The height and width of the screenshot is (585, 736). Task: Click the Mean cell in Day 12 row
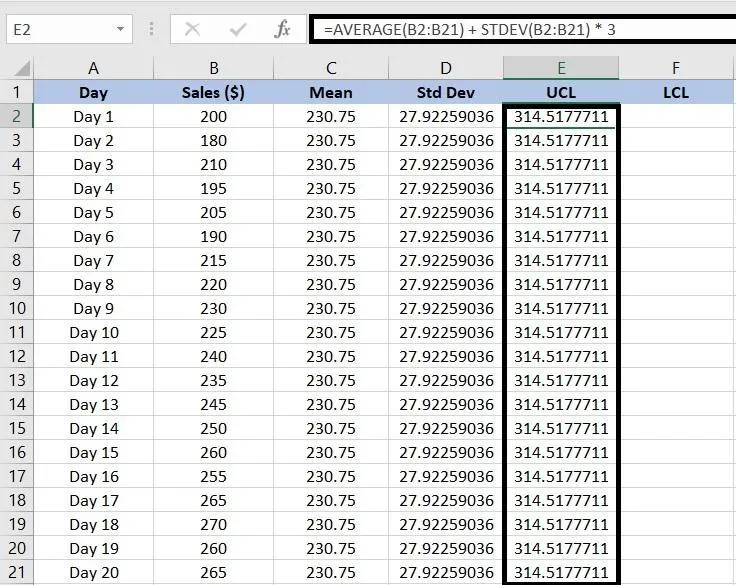(x=331, y=380)
